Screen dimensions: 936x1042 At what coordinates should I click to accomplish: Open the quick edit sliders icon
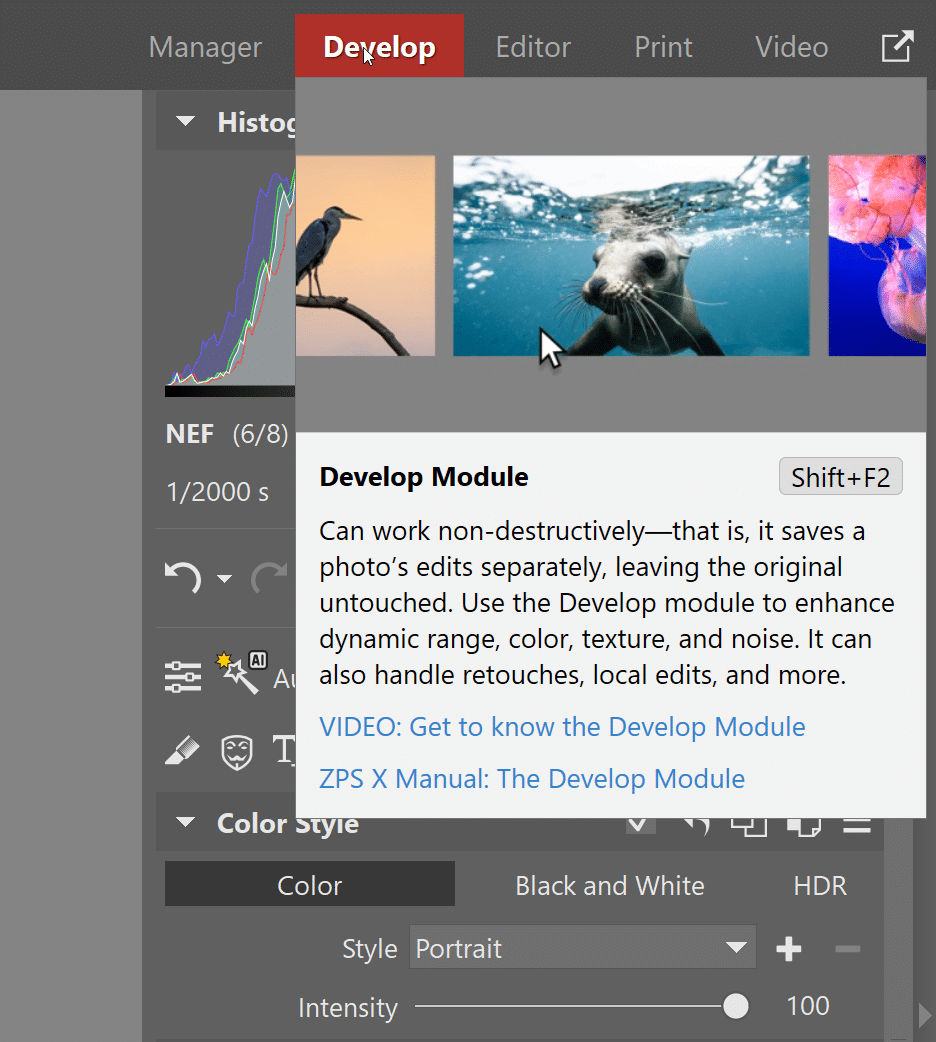tap(183, 676)
